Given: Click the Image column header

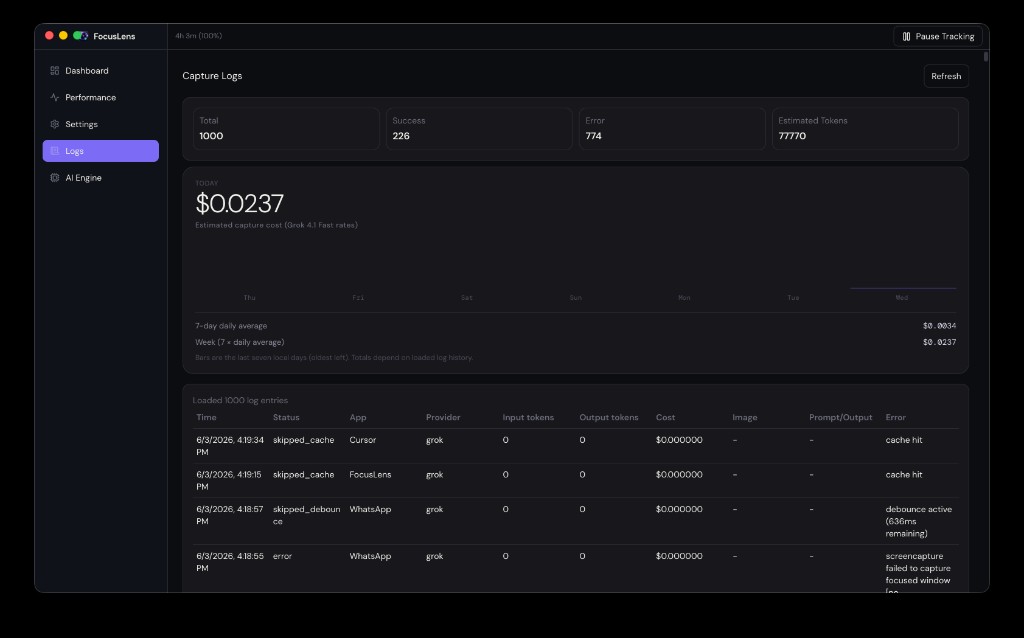Looking at the screenshot, I should [744, 417].
